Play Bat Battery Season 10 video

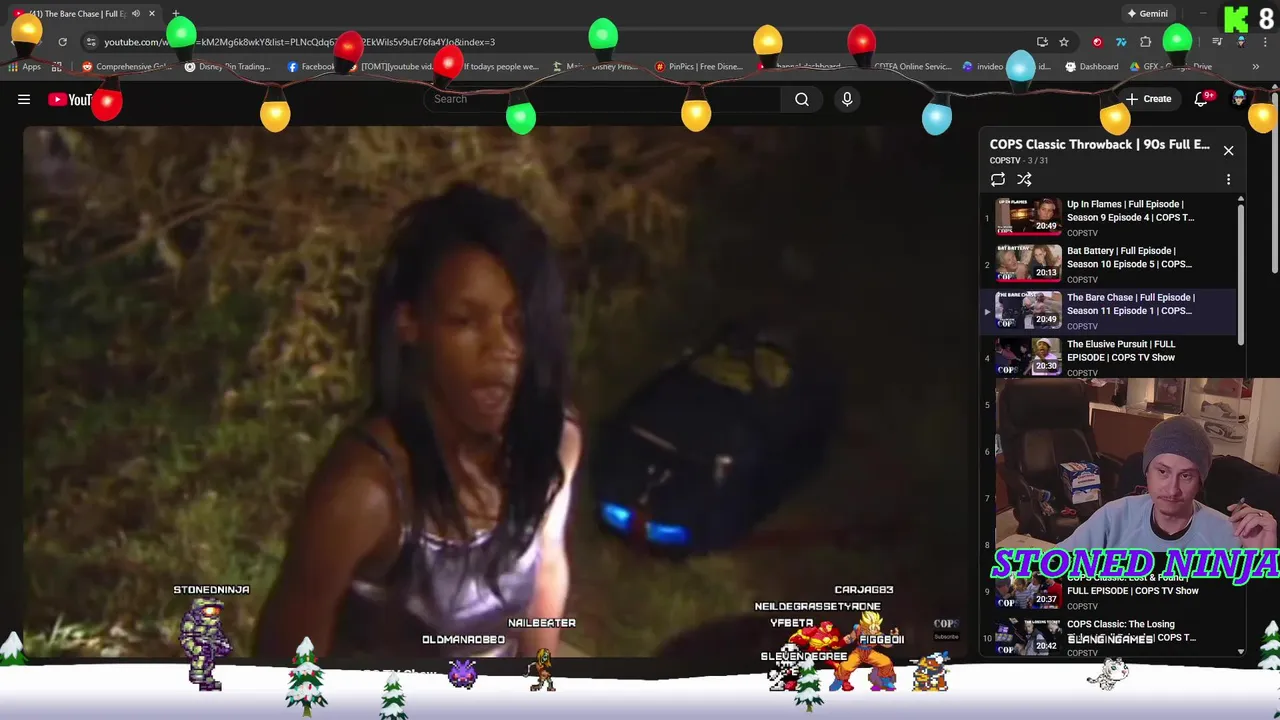[x=1110, y=264]
